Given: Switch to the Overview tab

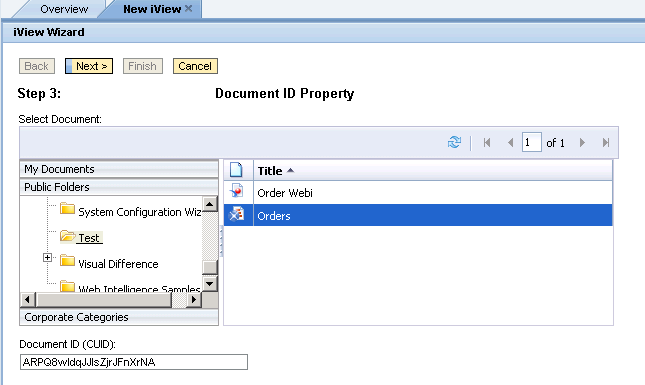Looking at the screenshot, I should [x=64, y=9].
